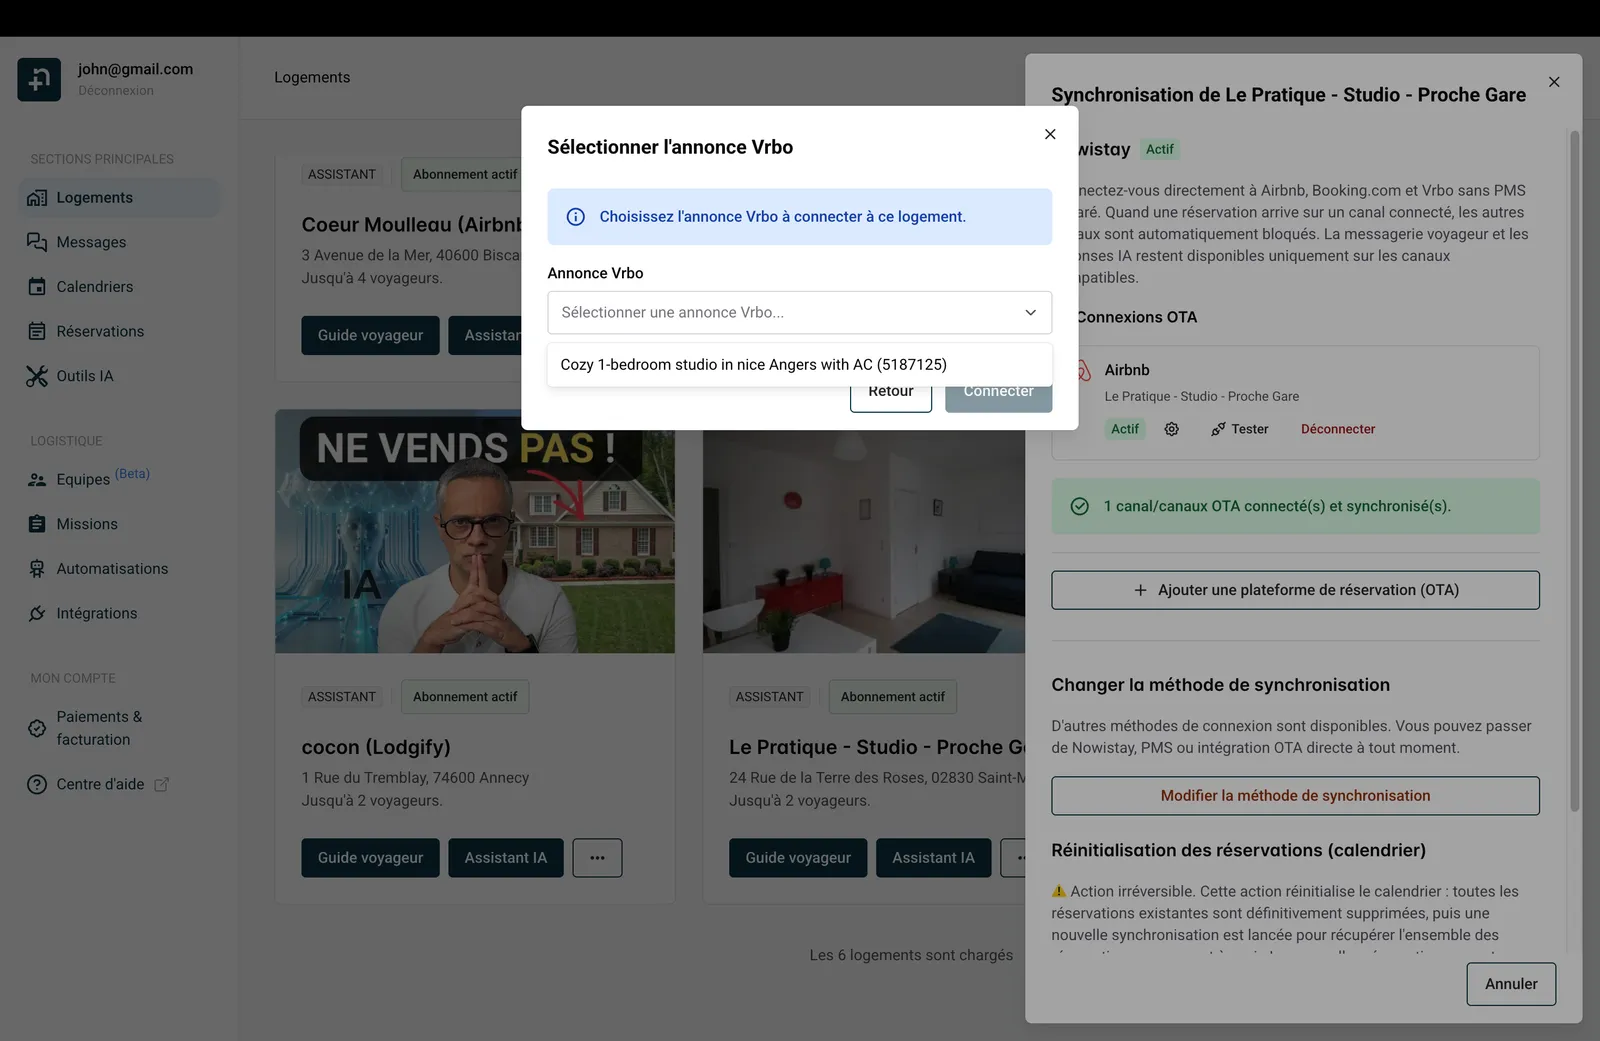This screenshot has height=1041, width=1600.
Task: Close the Synchronisation side panel
Action: pyautogui.click(x=1554, y=82)
